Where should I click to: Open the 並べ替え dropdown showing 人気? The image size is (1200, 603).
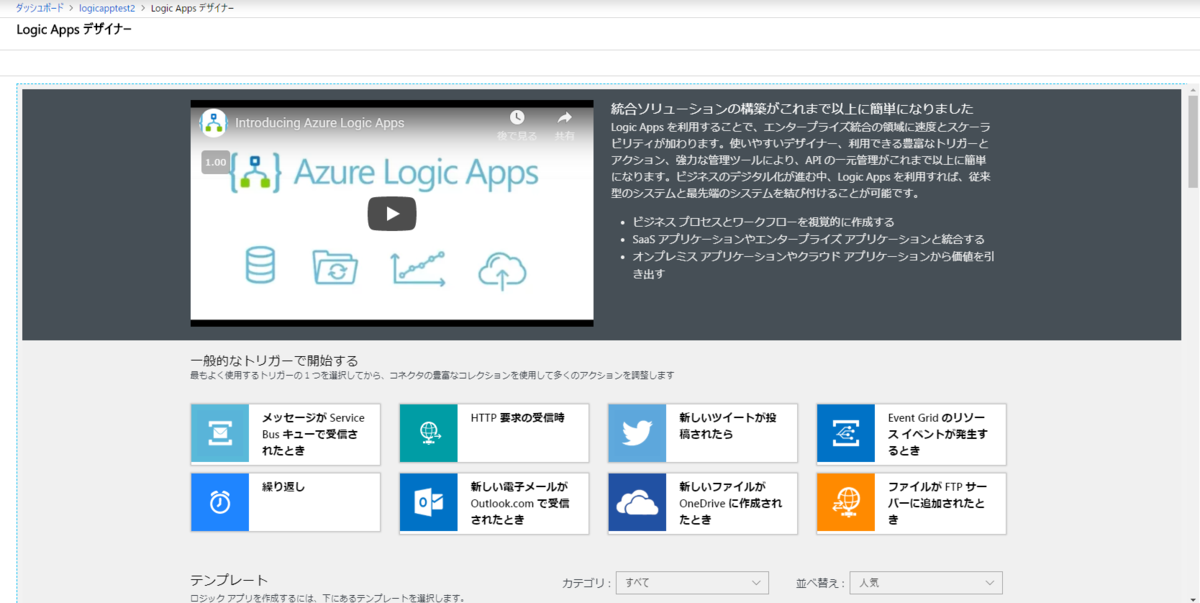tap(926, 582)
